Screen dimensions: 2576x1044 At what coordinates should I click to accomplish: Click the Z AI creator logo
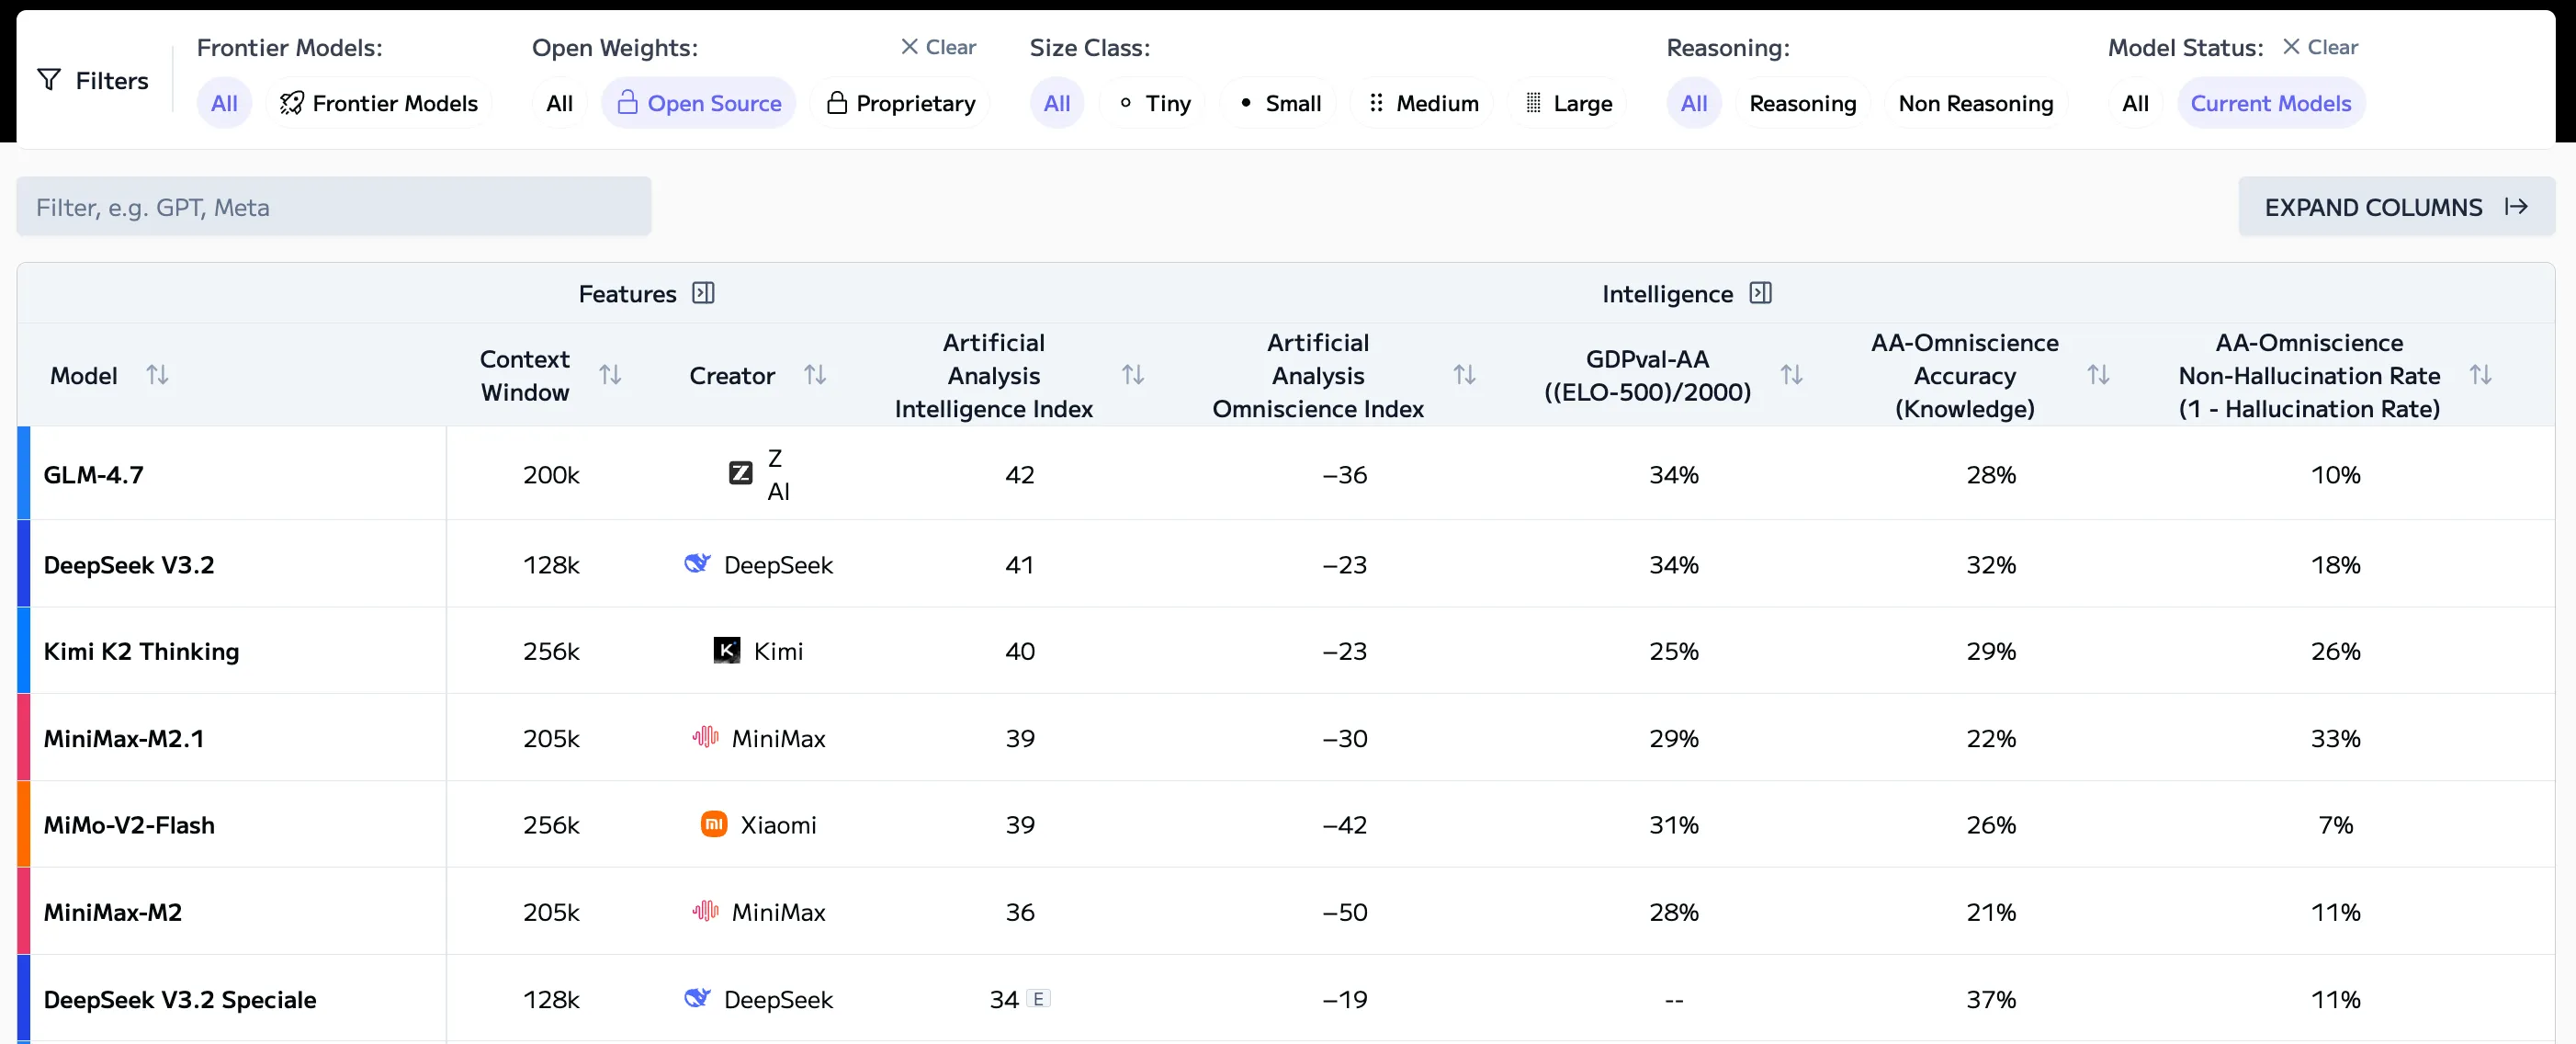740,473
